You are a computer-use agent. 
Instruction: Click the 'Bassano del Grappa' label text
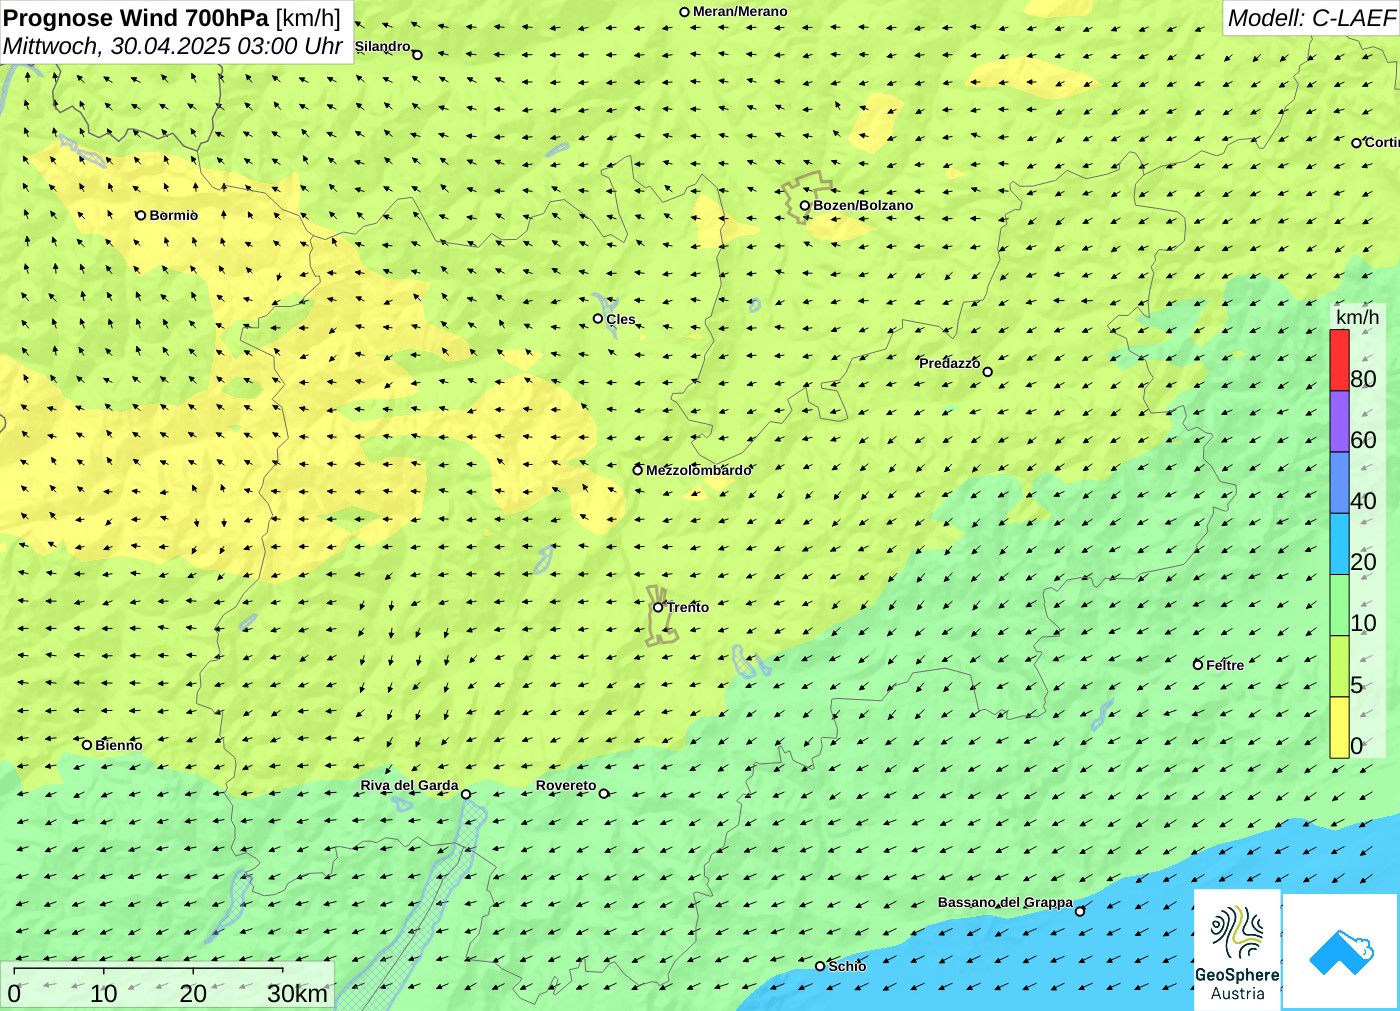pyautogui.click(x=1005, y=902)
